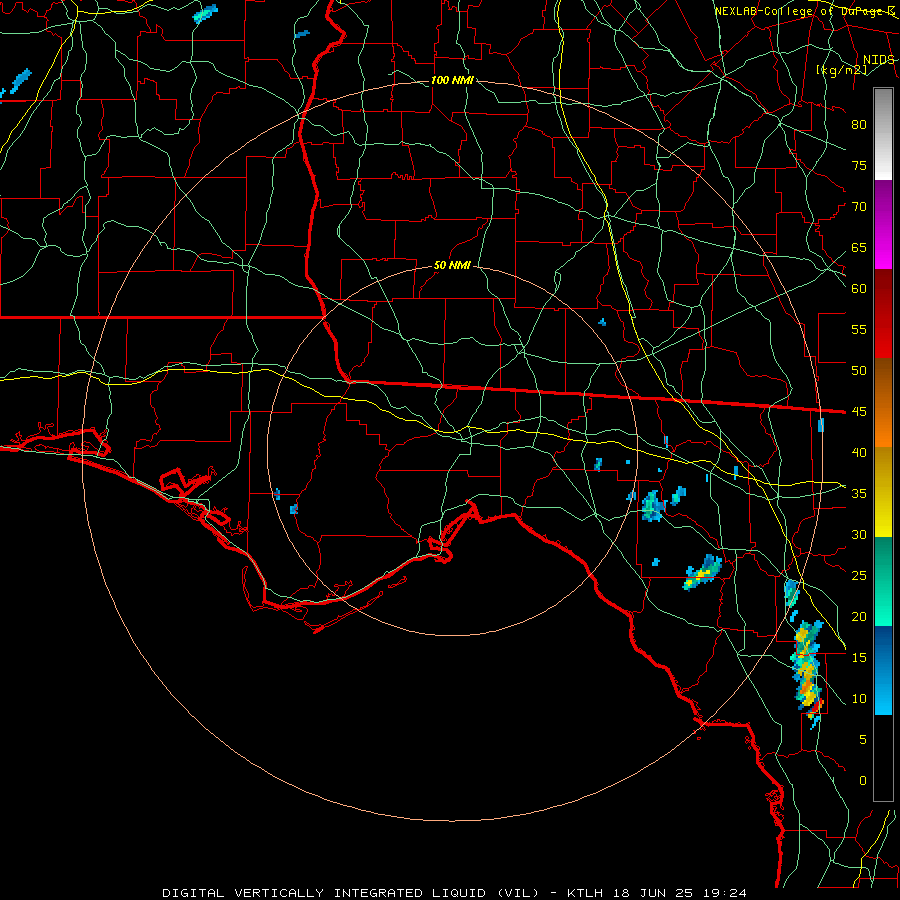Screen dimensions: 900x900
Task: Pick the teal-green band of the color scale
Action: click(x=883, y=581)
